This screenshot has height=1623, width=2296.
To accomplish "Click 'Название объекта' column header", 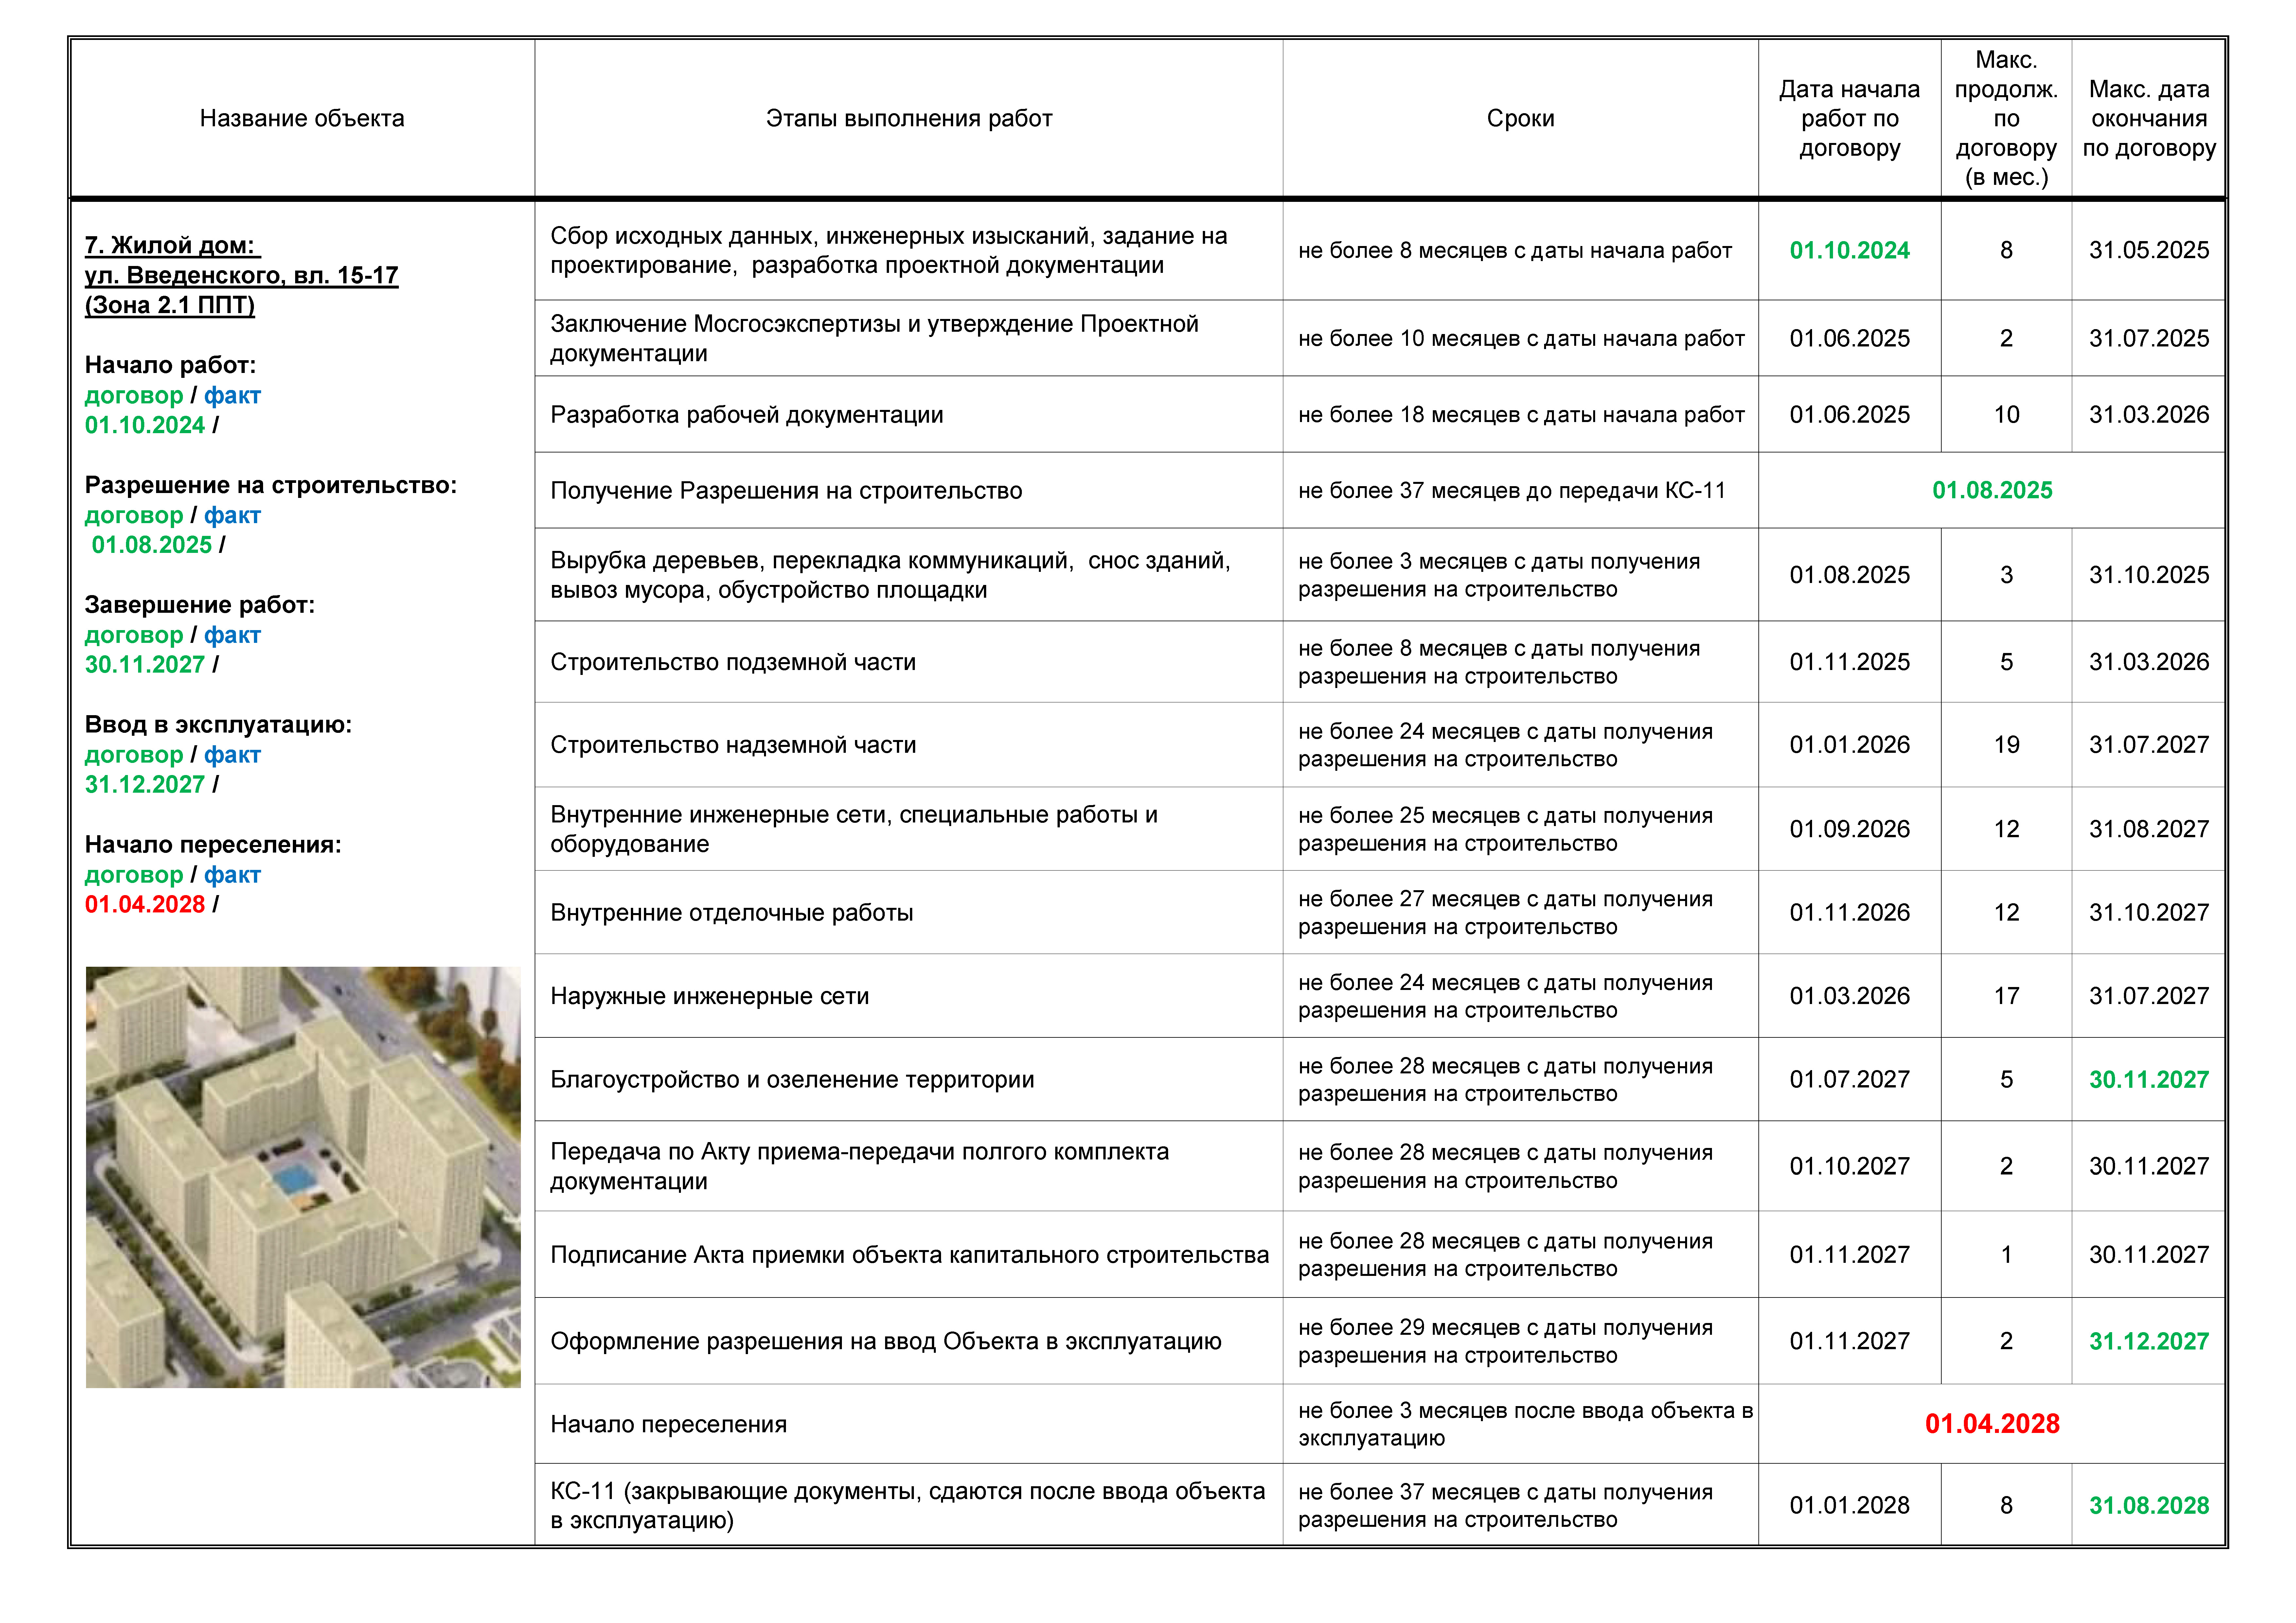I will 302,118.
